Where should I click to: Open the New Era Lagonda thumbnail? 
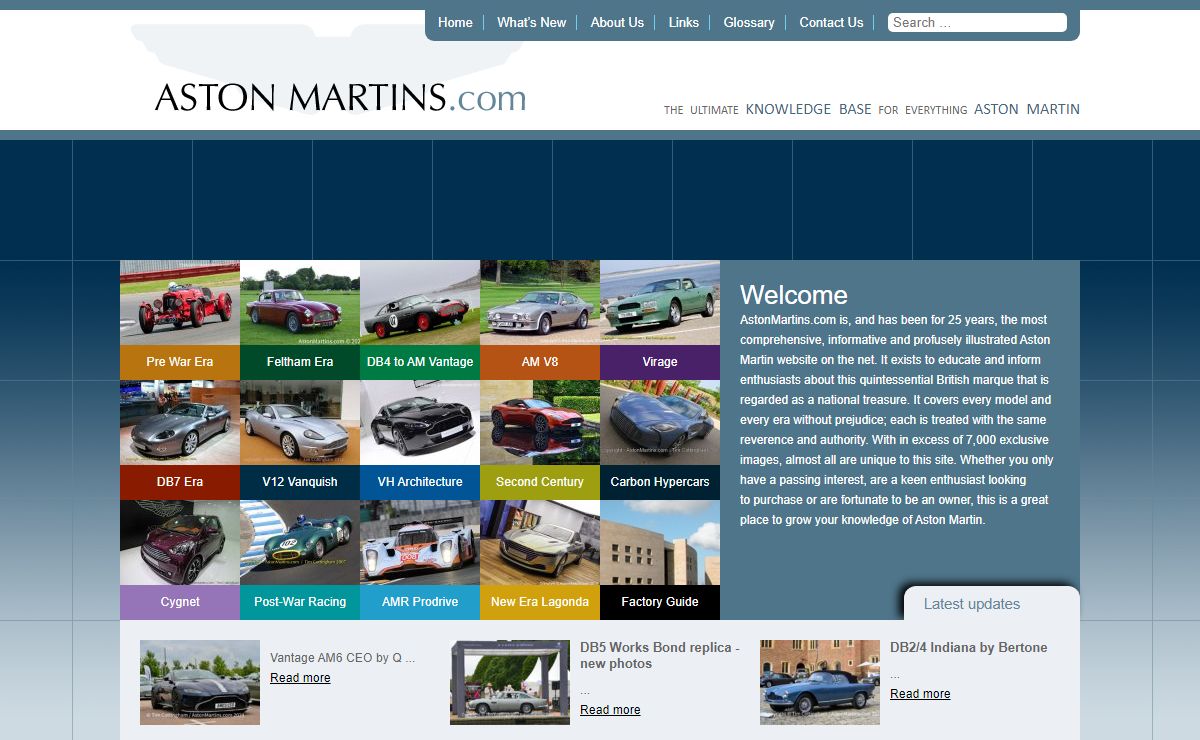click(x=540, y=543)
